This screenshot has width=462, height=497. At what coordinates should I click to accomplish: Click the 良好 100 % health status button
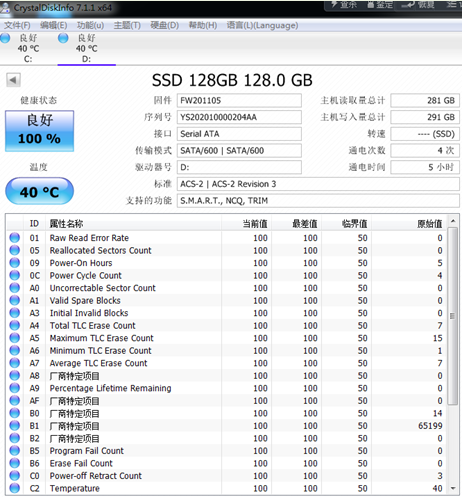click(x=39, y=131)
